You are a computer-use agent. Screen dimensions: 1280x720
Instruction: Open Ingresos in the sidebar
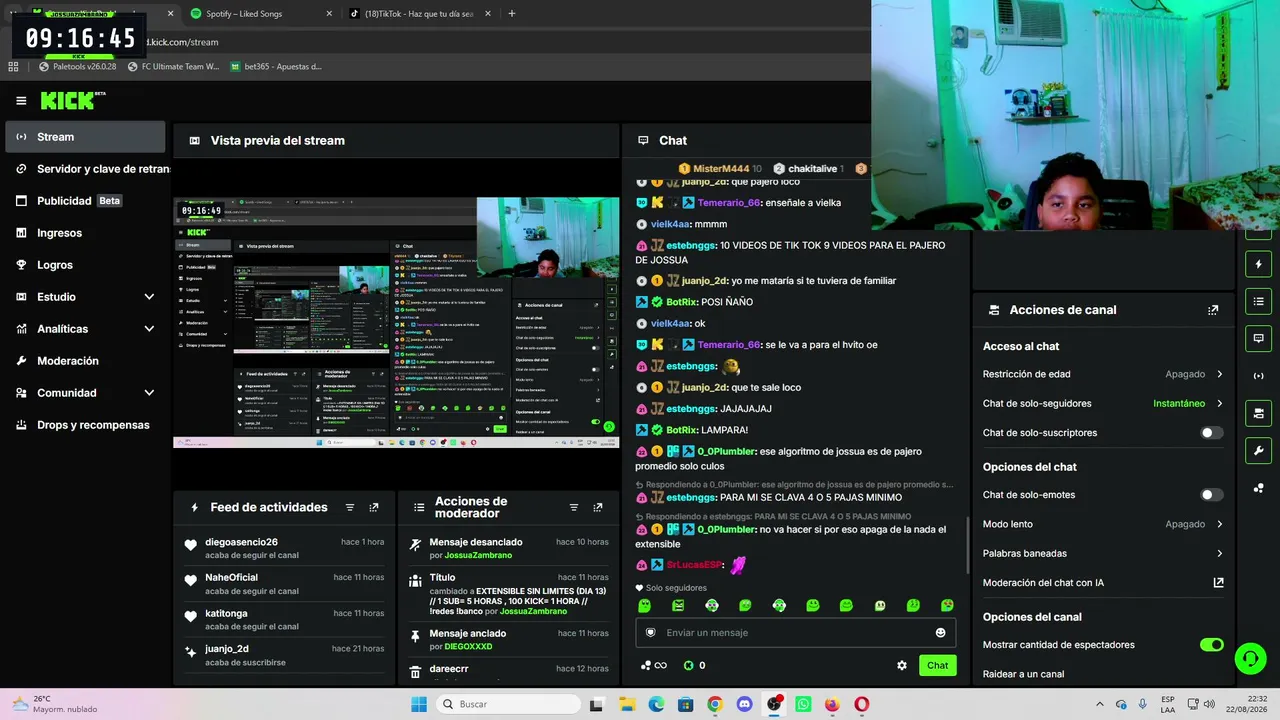(85, 233)
